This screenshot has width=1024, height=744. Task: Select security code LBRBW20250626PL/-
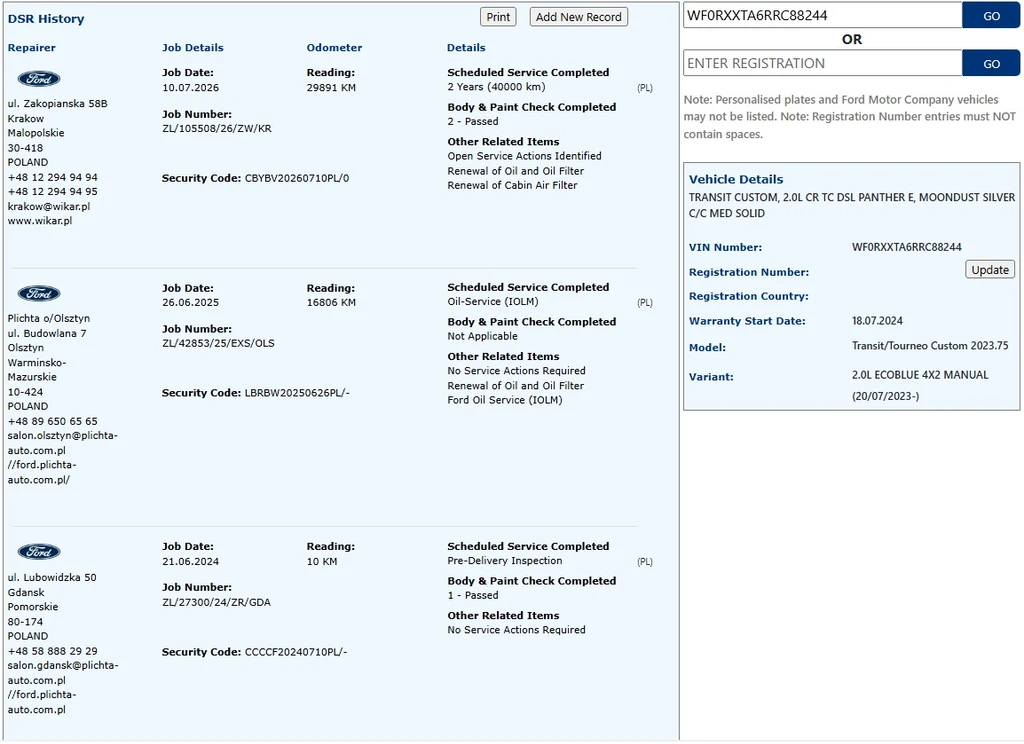tap(297, 393)
